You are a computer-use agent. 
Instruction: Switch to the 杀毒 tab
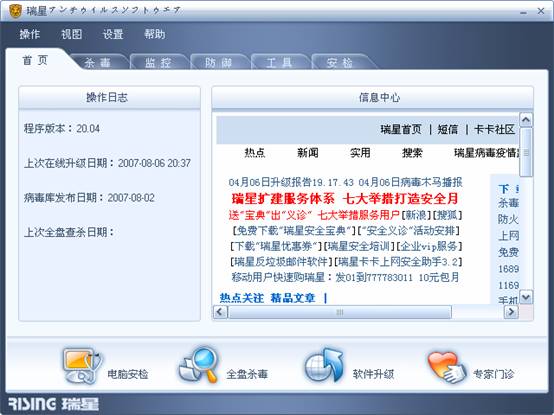(x=98, y=63)
